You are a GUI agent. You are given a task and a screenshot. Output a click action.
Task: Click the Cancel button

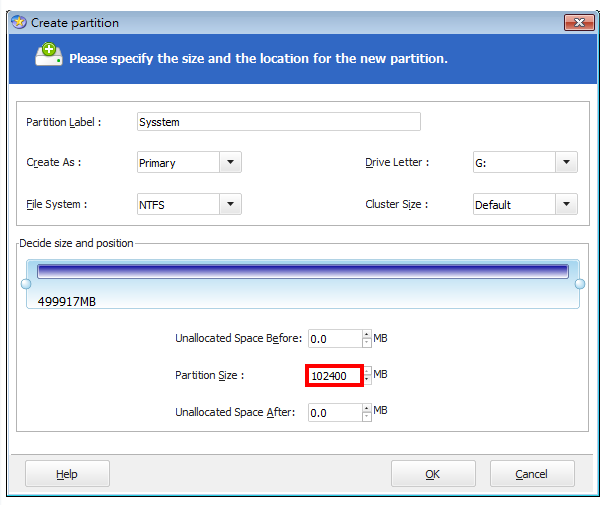(532, 474)
